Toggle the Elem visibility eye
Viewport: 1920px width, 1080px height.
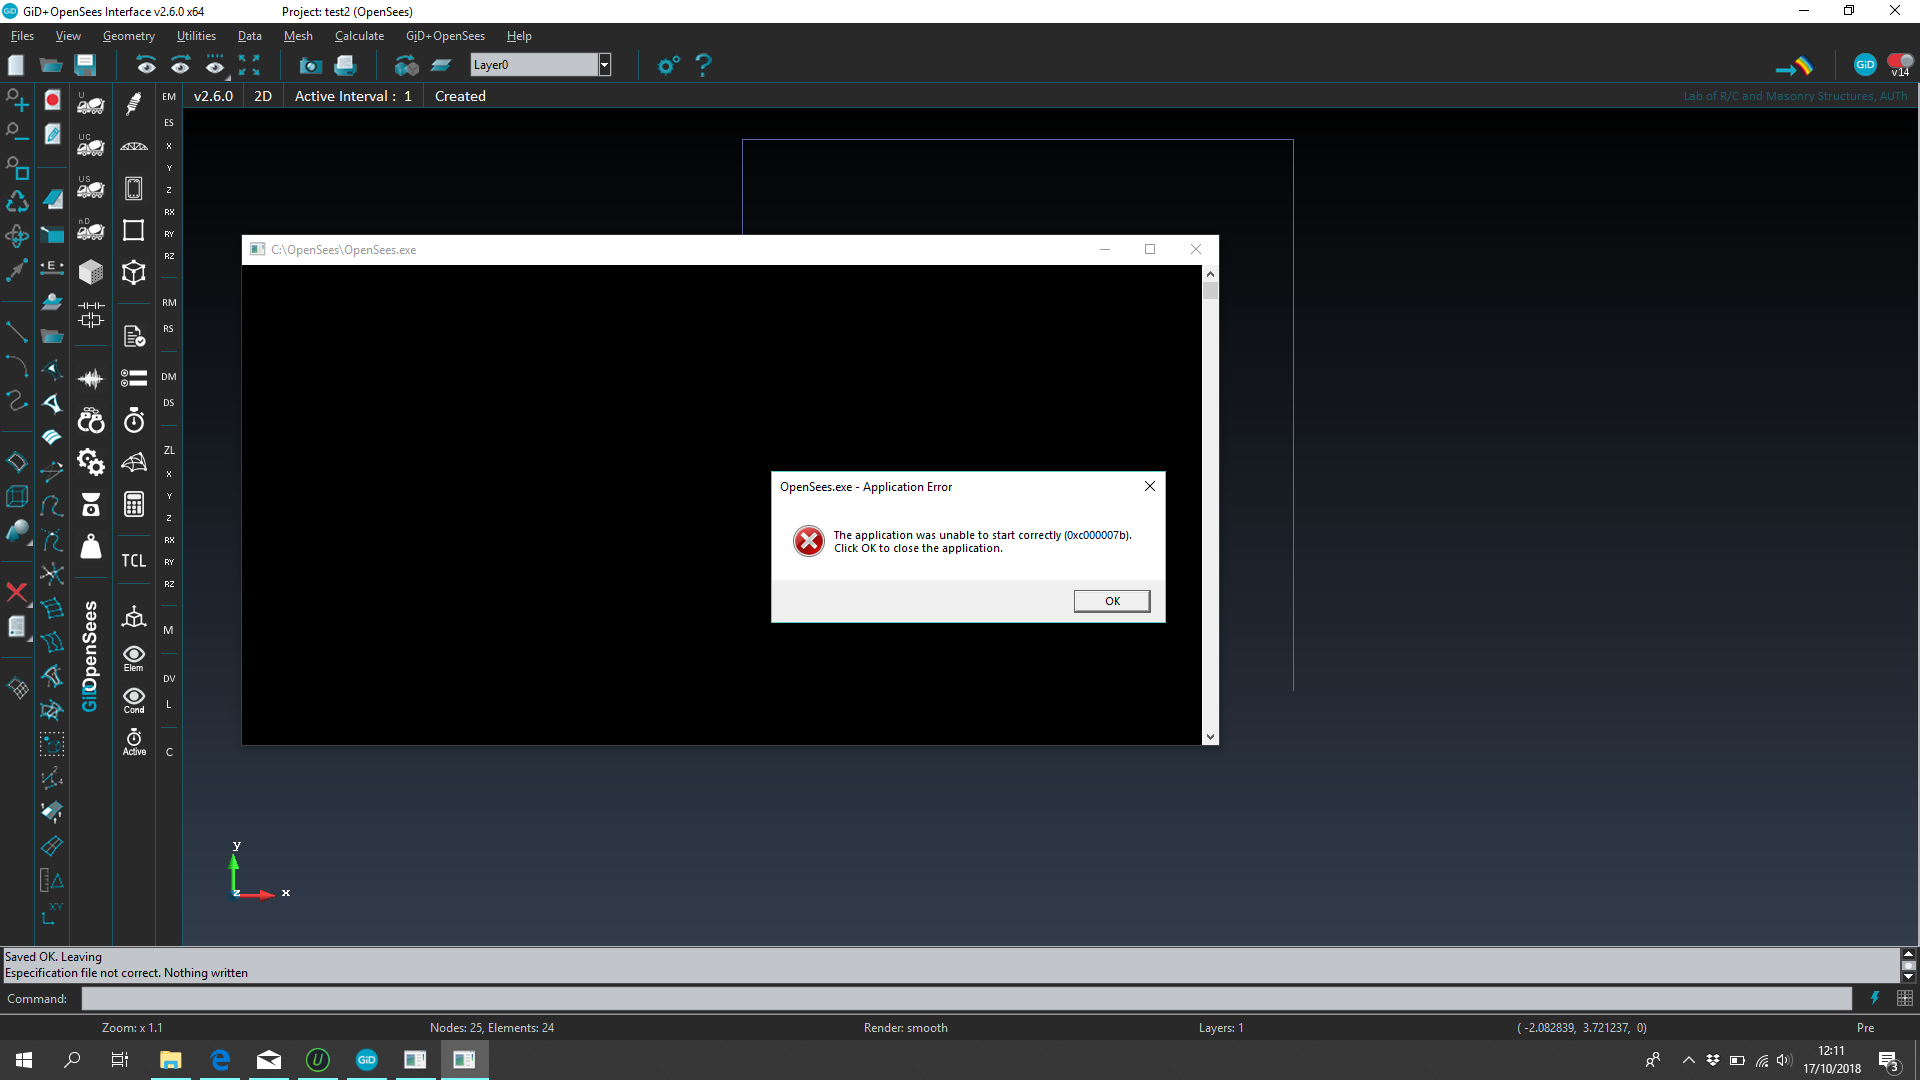(134, 657)
